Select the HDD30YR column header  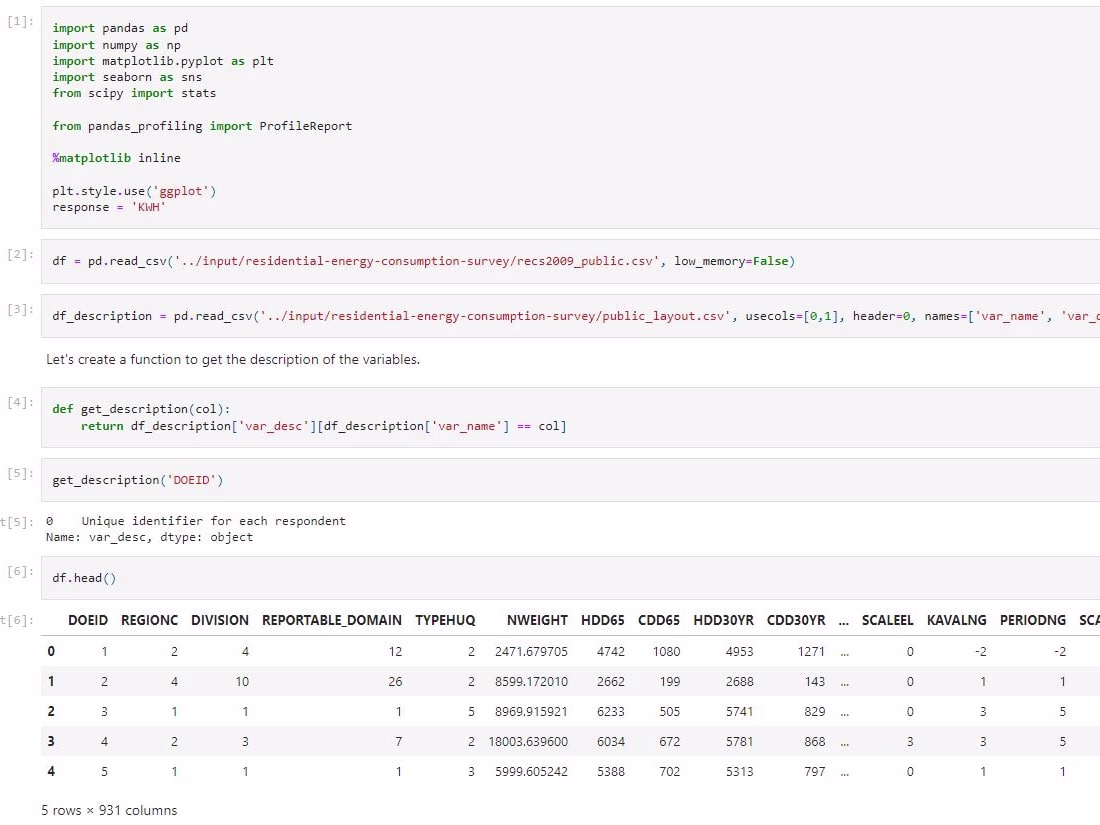tap(723, 620)
